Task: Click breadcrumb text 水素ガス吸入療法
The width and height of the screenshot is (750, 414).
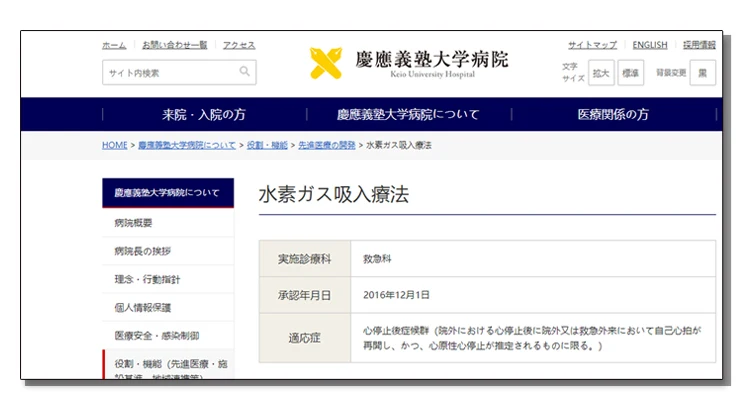Action: 398,145
